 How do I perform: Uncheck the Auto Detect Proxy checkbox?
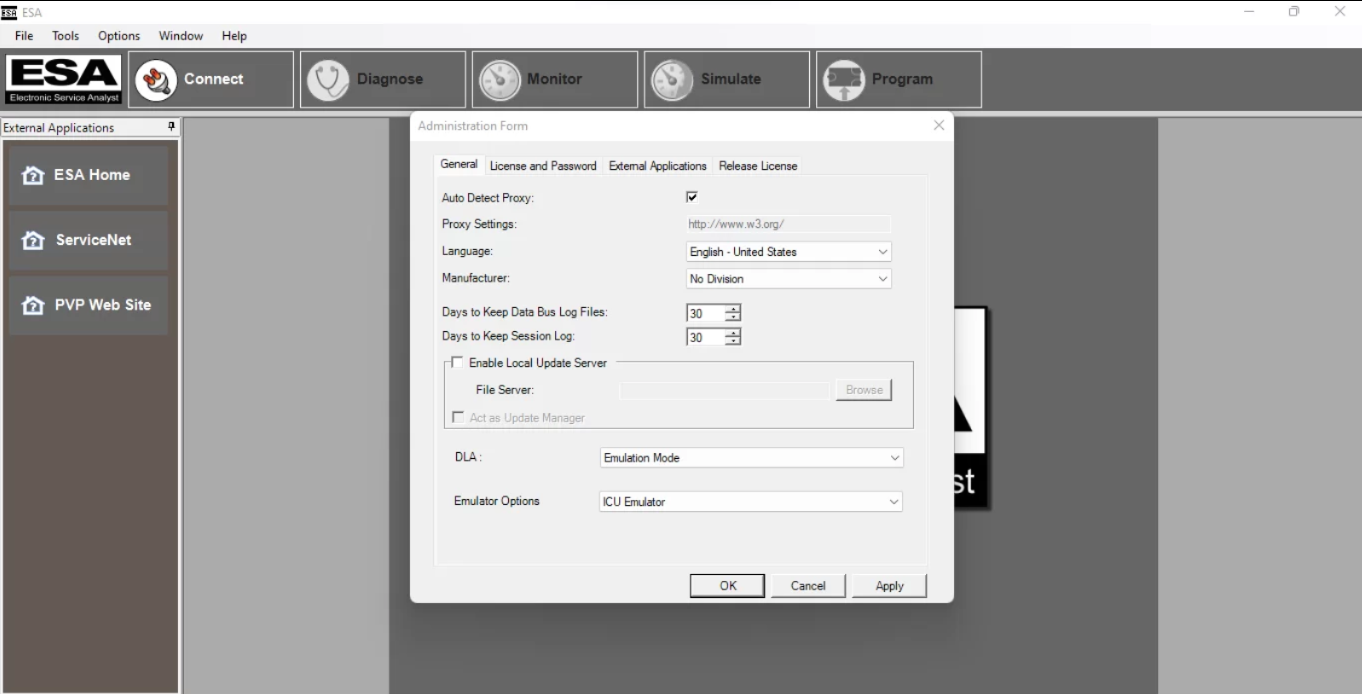point(691,197)
